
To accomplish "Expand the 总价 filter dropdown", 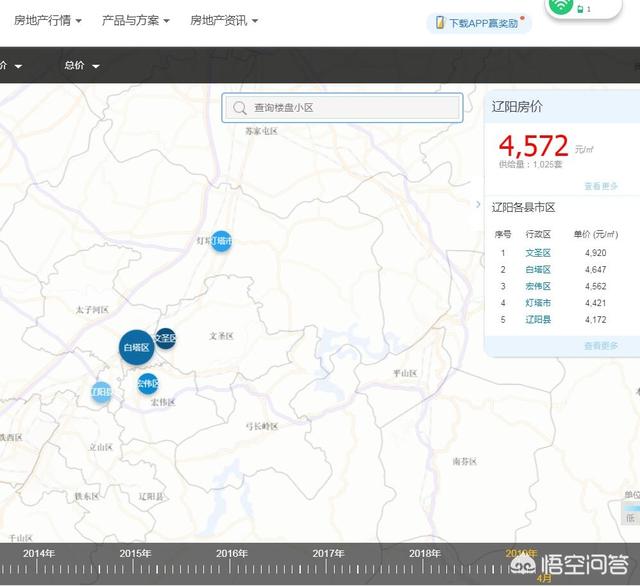I will click(82, 66).
